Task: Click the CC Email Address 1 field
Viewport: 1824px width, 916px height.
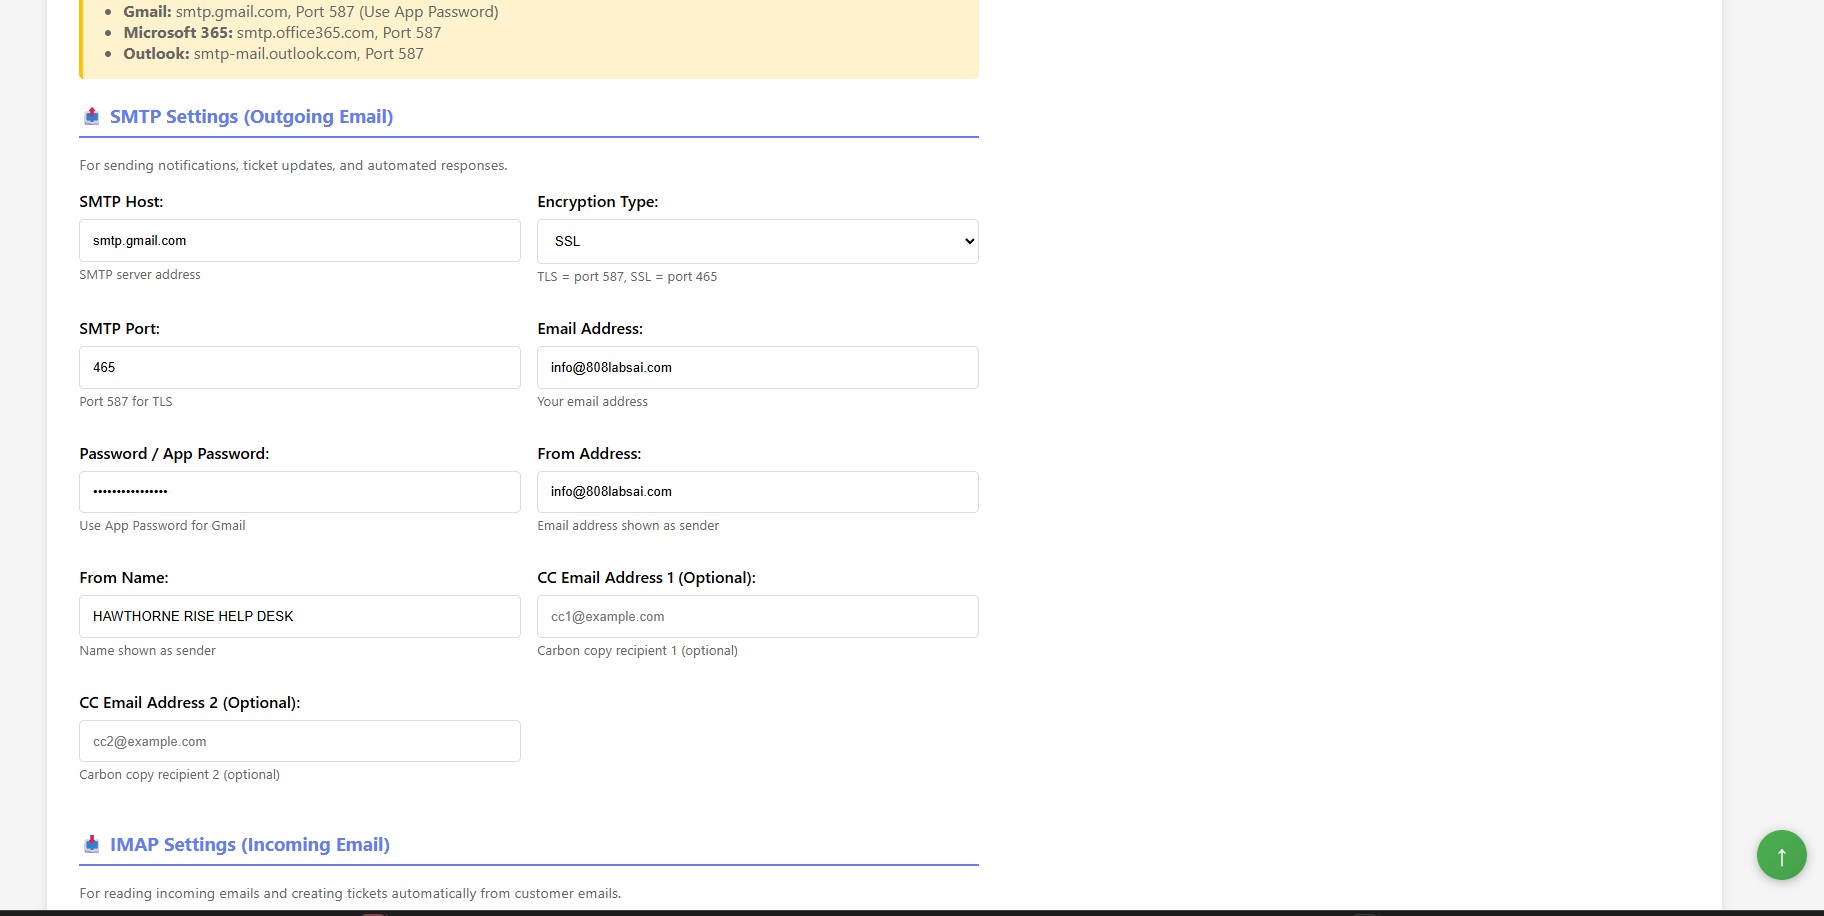Action: (x=757, y=616)
